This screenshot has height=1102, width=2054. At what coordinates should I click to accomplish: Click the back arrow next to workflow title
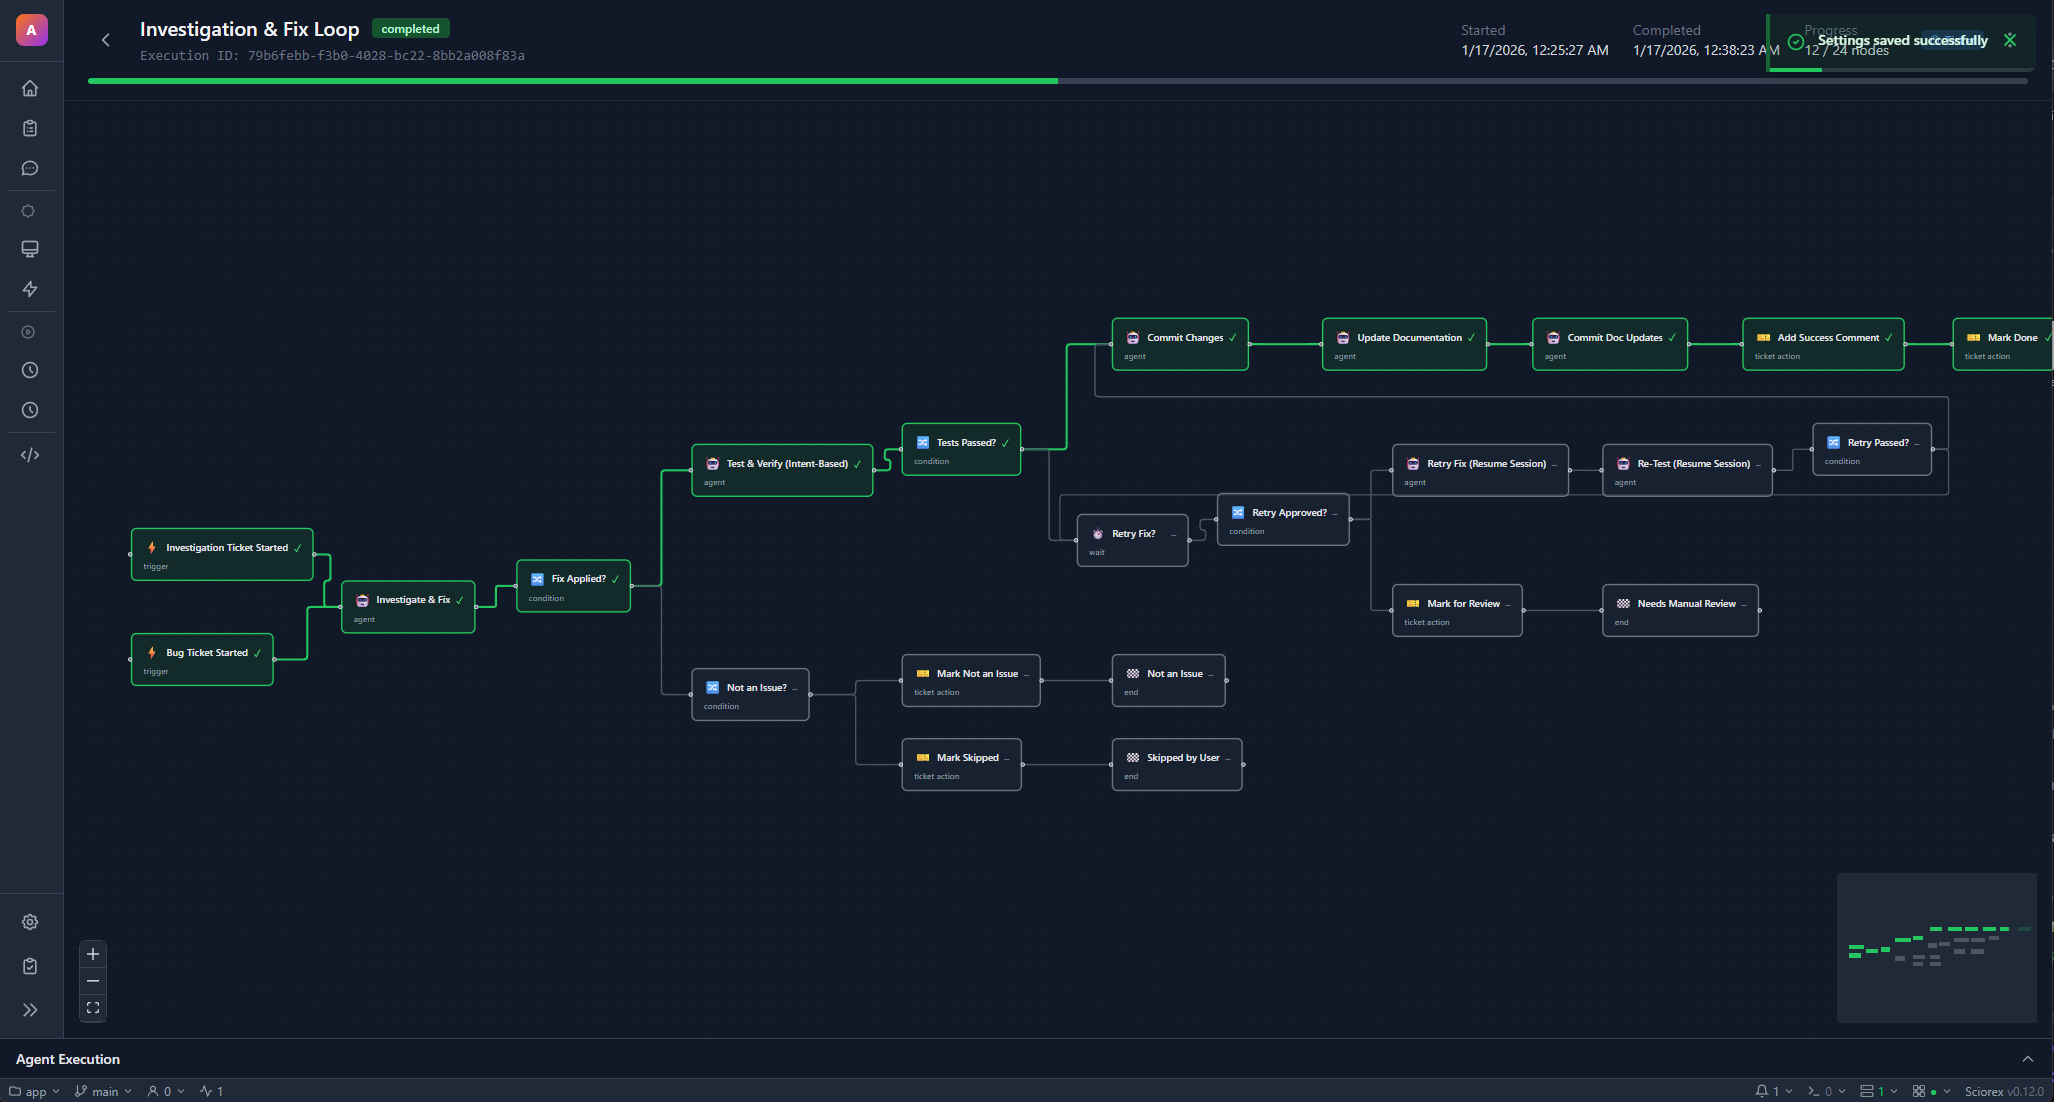(105, 40)
